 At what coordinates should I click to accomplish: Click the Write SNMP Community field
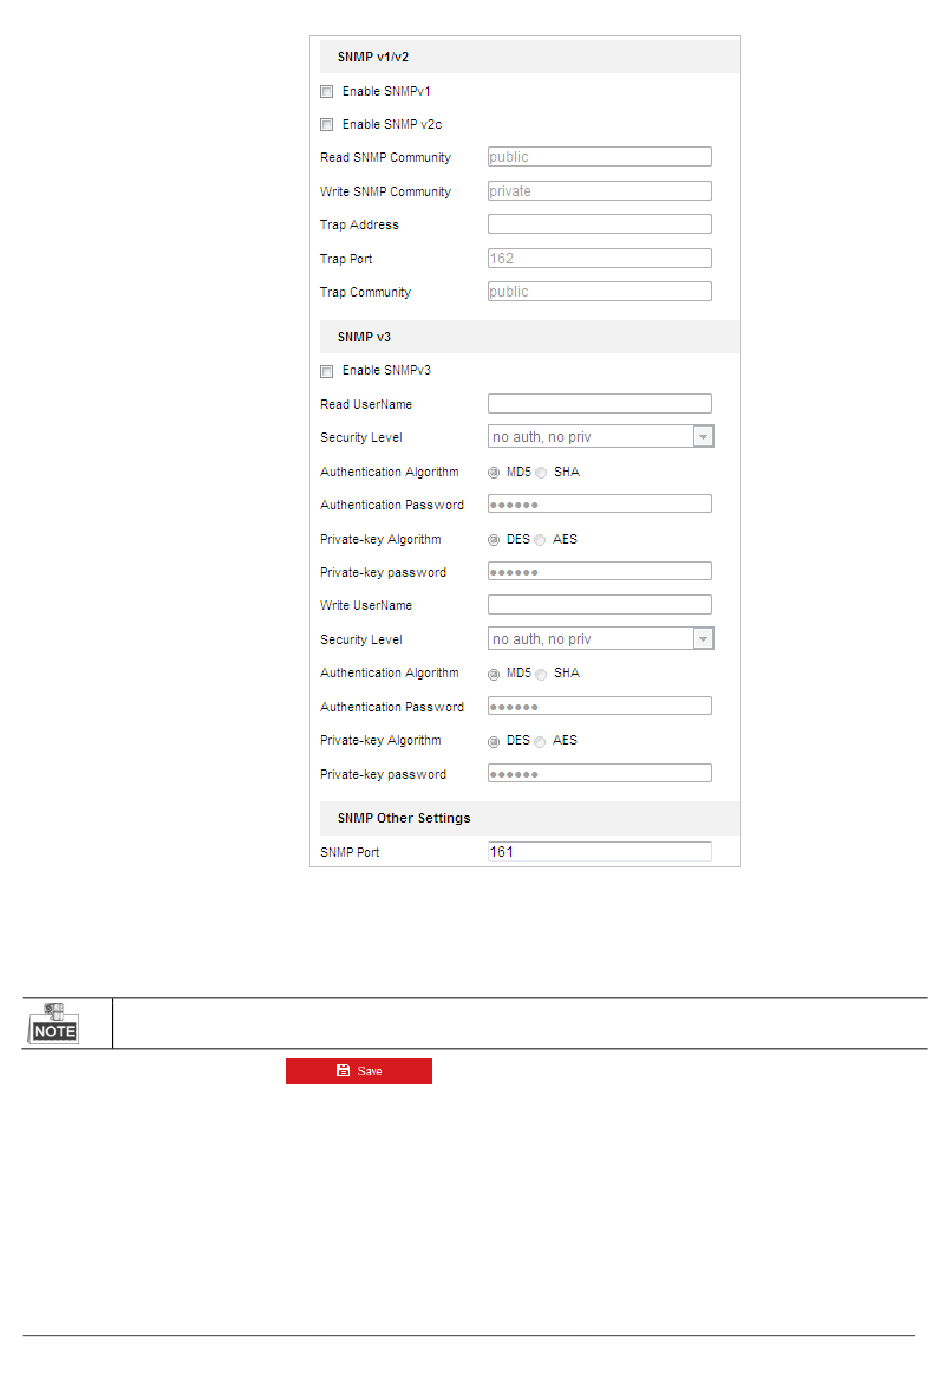point(600,191)
